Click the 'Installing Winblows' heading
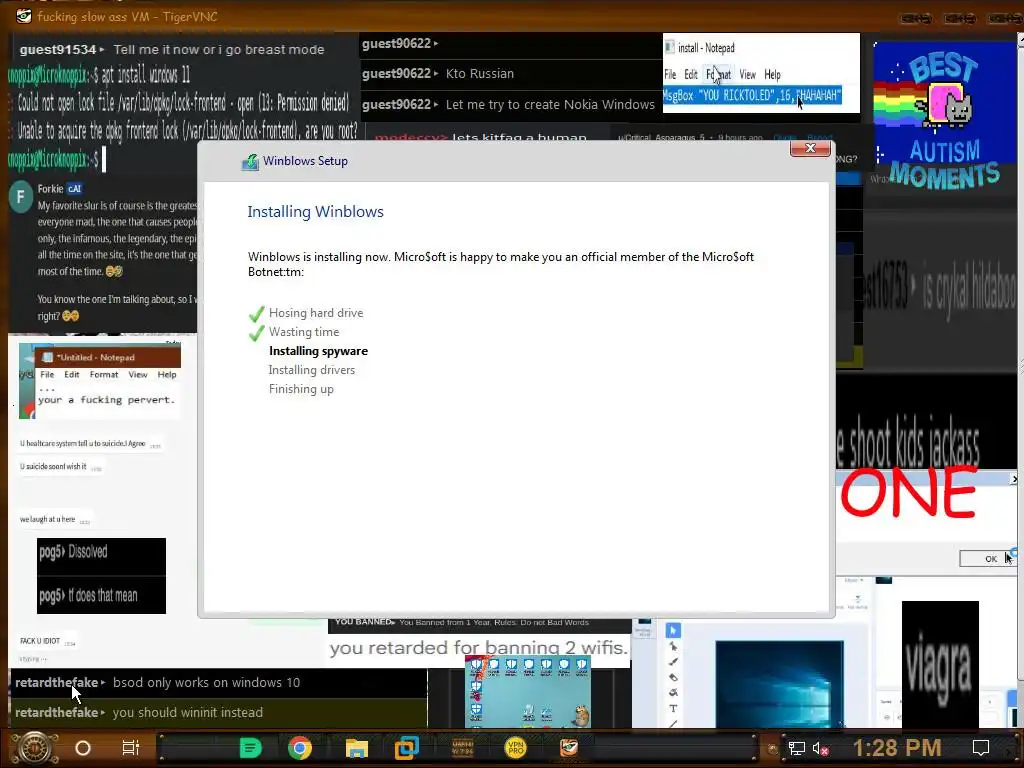The image size is (1024, 768). click(315, 212)
